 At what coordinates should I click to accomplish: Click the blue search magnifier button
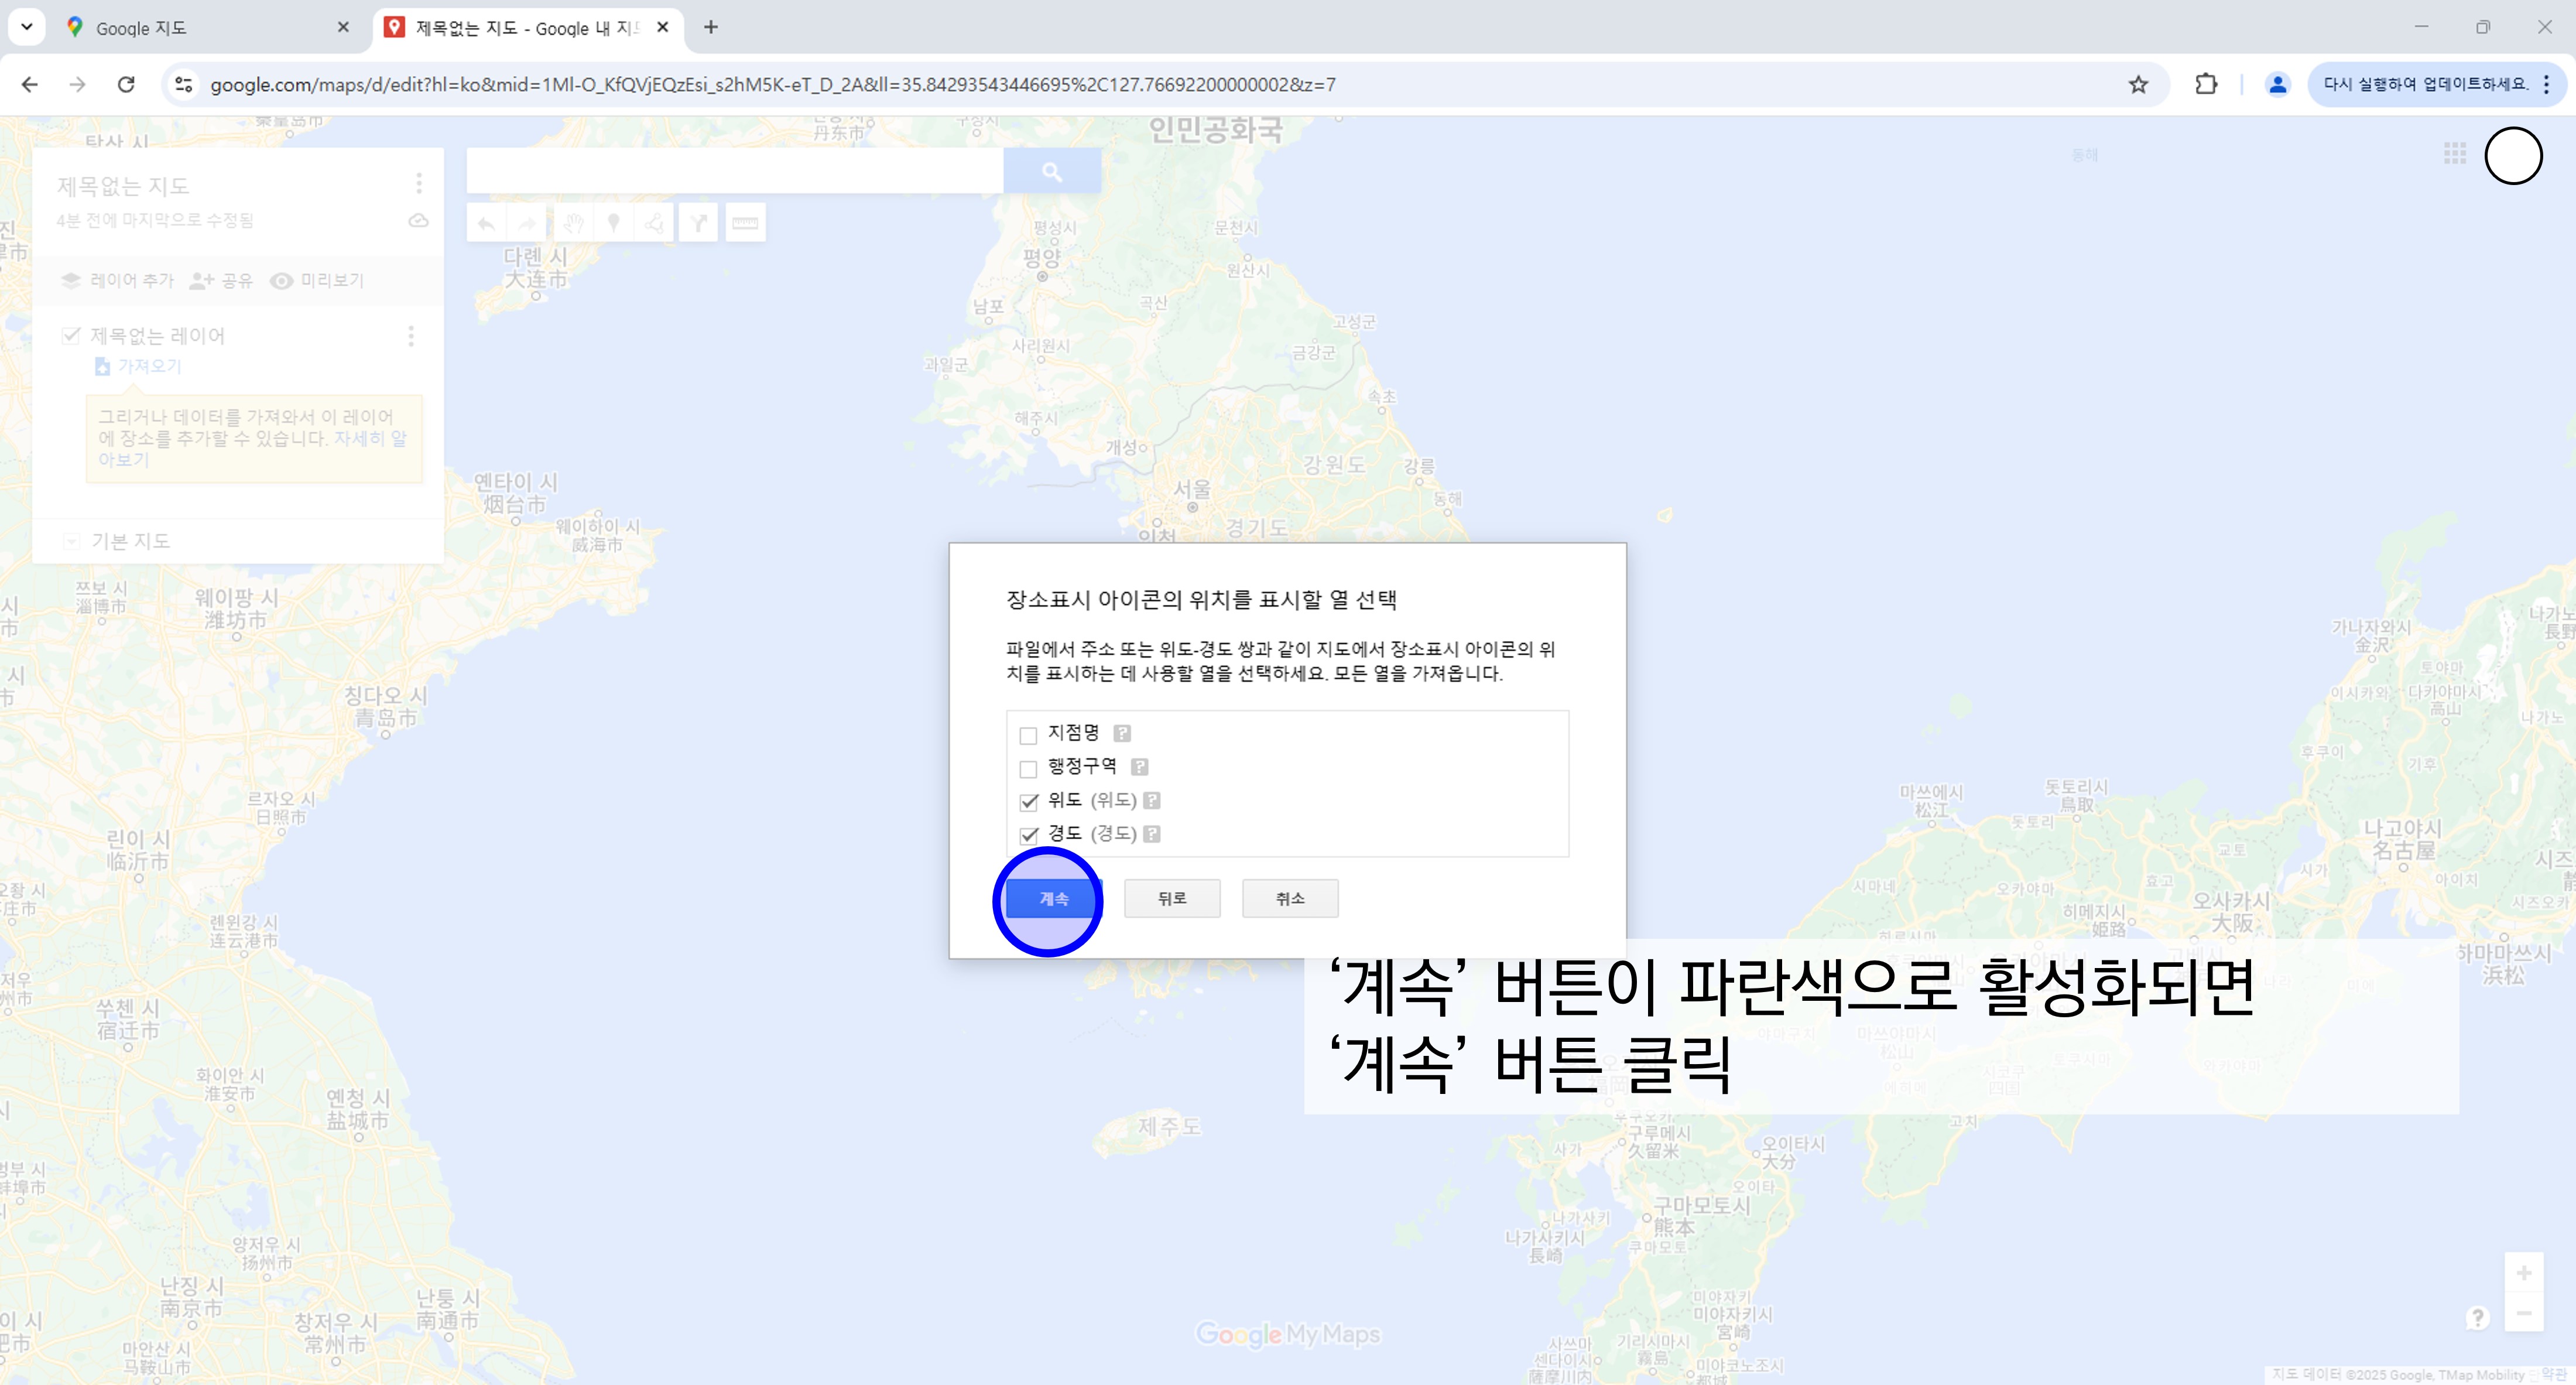[x=1052, y=172]
